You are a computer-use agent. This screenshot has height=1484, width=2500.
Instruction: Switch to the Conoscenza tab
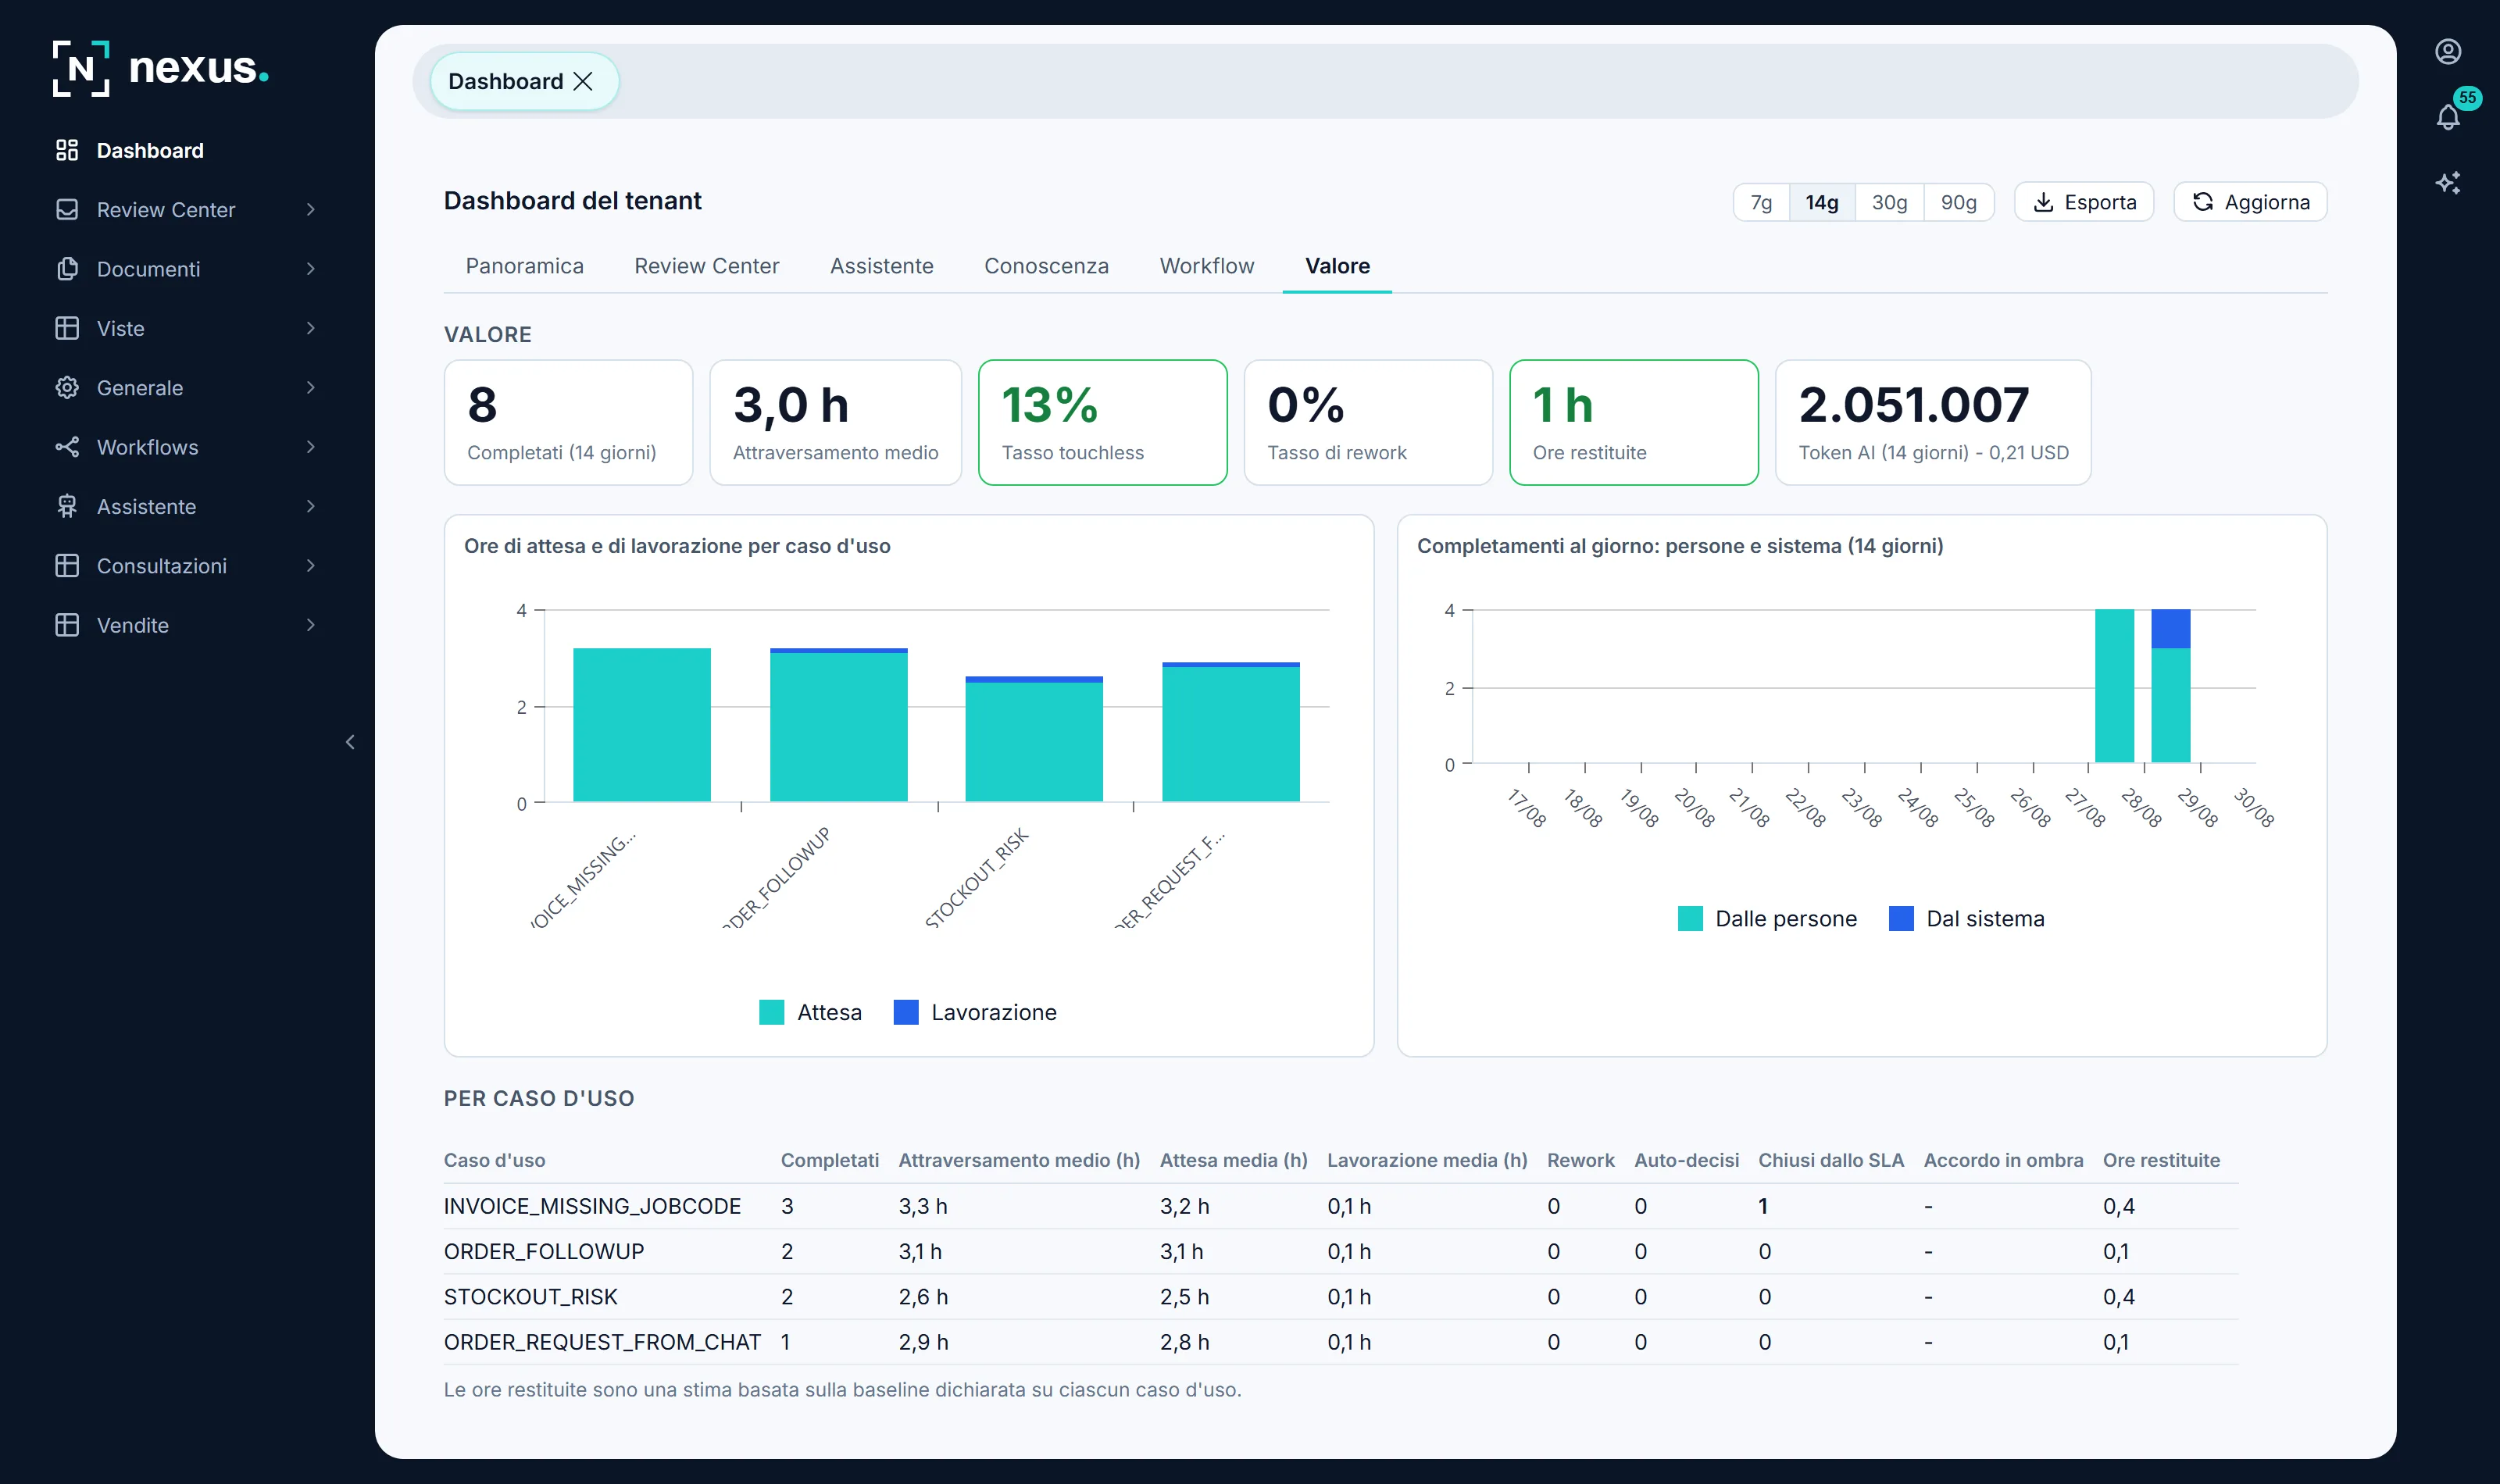point(1047,266)
